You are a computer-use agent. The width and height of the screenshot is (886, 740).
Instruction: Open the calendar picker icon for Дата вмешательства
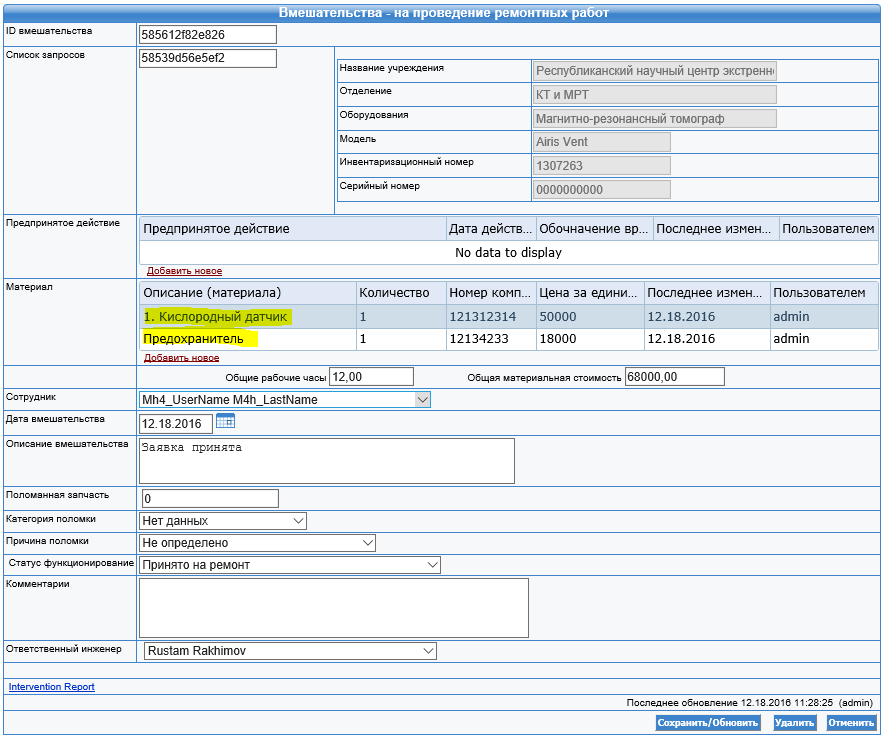(225, 421)
